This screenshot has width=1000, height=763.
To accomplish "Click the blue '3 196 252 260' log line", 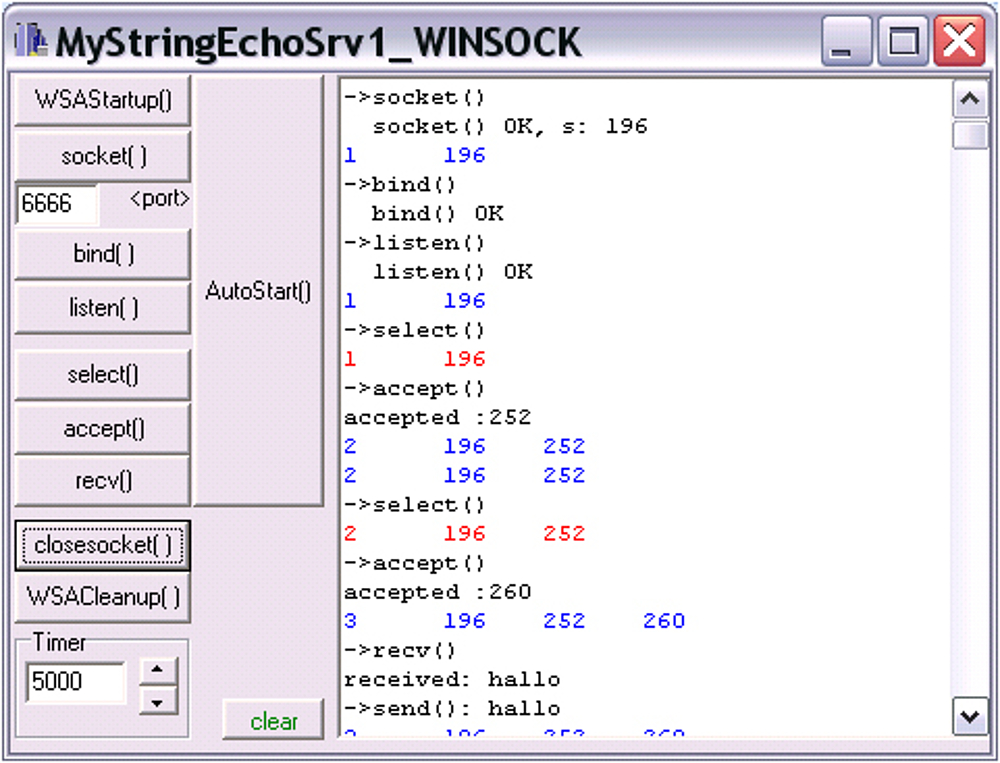I will pyautogui.click(x=515, y=621).
